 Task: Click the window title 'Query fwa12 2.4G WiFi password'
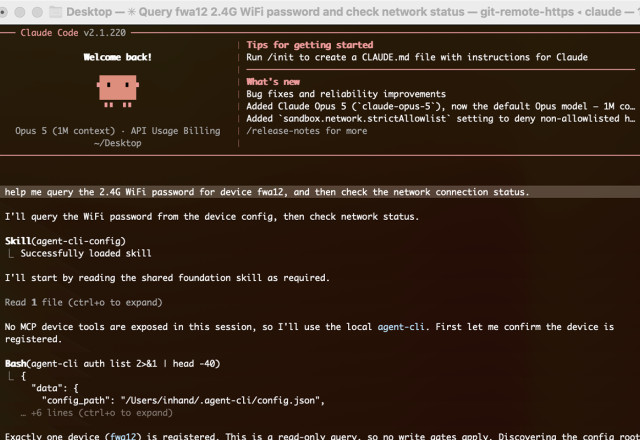click(x=301, y=12)
